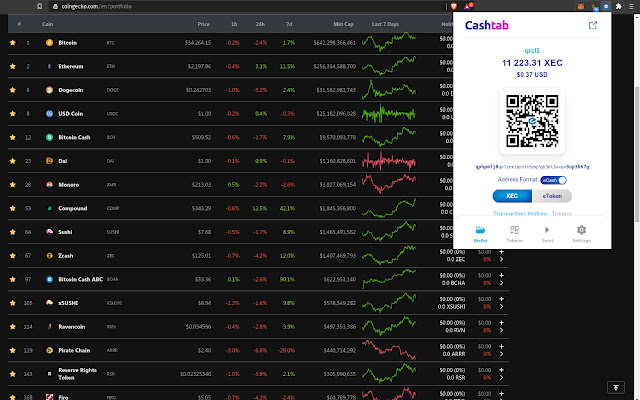
Task: Add a transaction with Bitcoin Cash ABC plus icon
Action: coord(501,276)
